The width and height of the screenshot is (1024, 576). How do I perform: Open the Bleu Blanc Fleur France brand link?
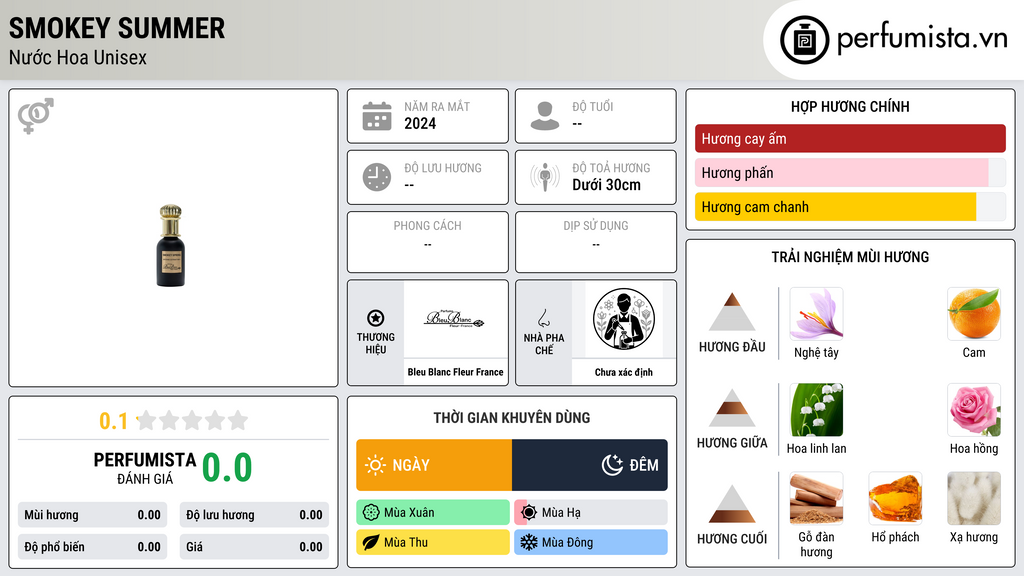pyautogui.click(x=455, y=372)
